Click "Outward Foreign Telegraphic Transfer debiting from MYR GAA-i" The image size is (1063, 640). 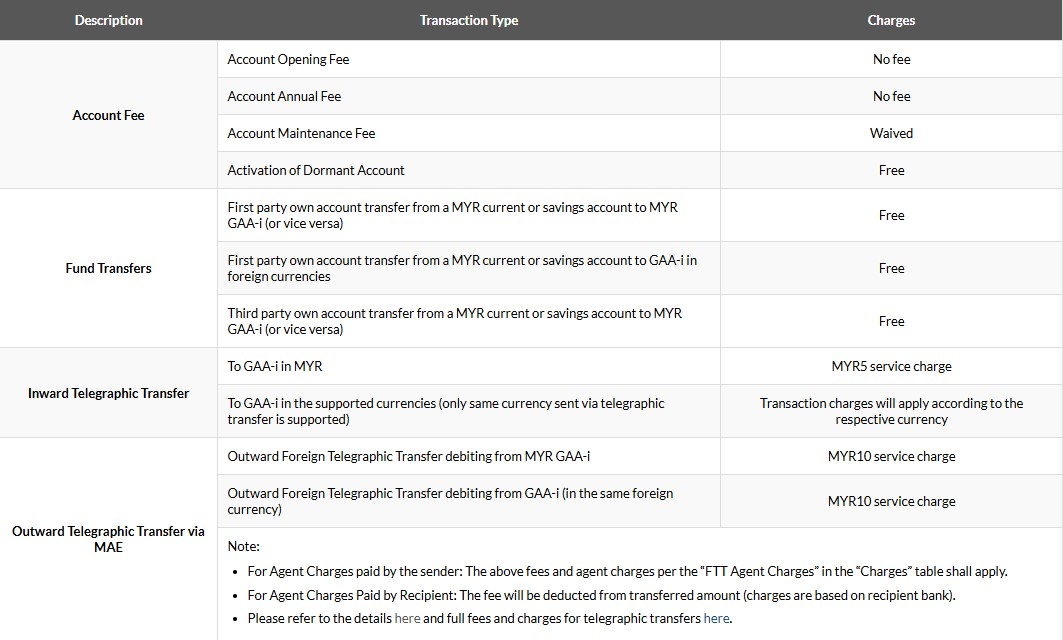408,456
